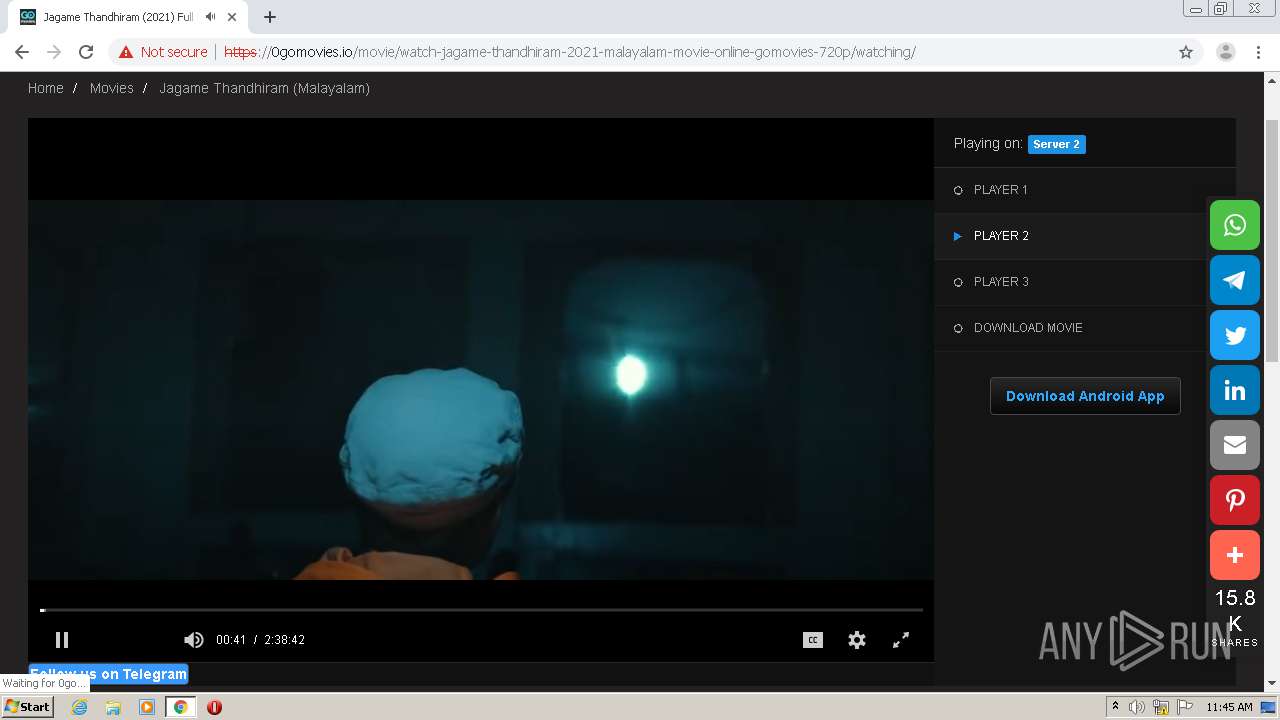Share on Twitter icon
Image resolution: width=1280 pixels, height=720 pixels.
[1235, 335]
